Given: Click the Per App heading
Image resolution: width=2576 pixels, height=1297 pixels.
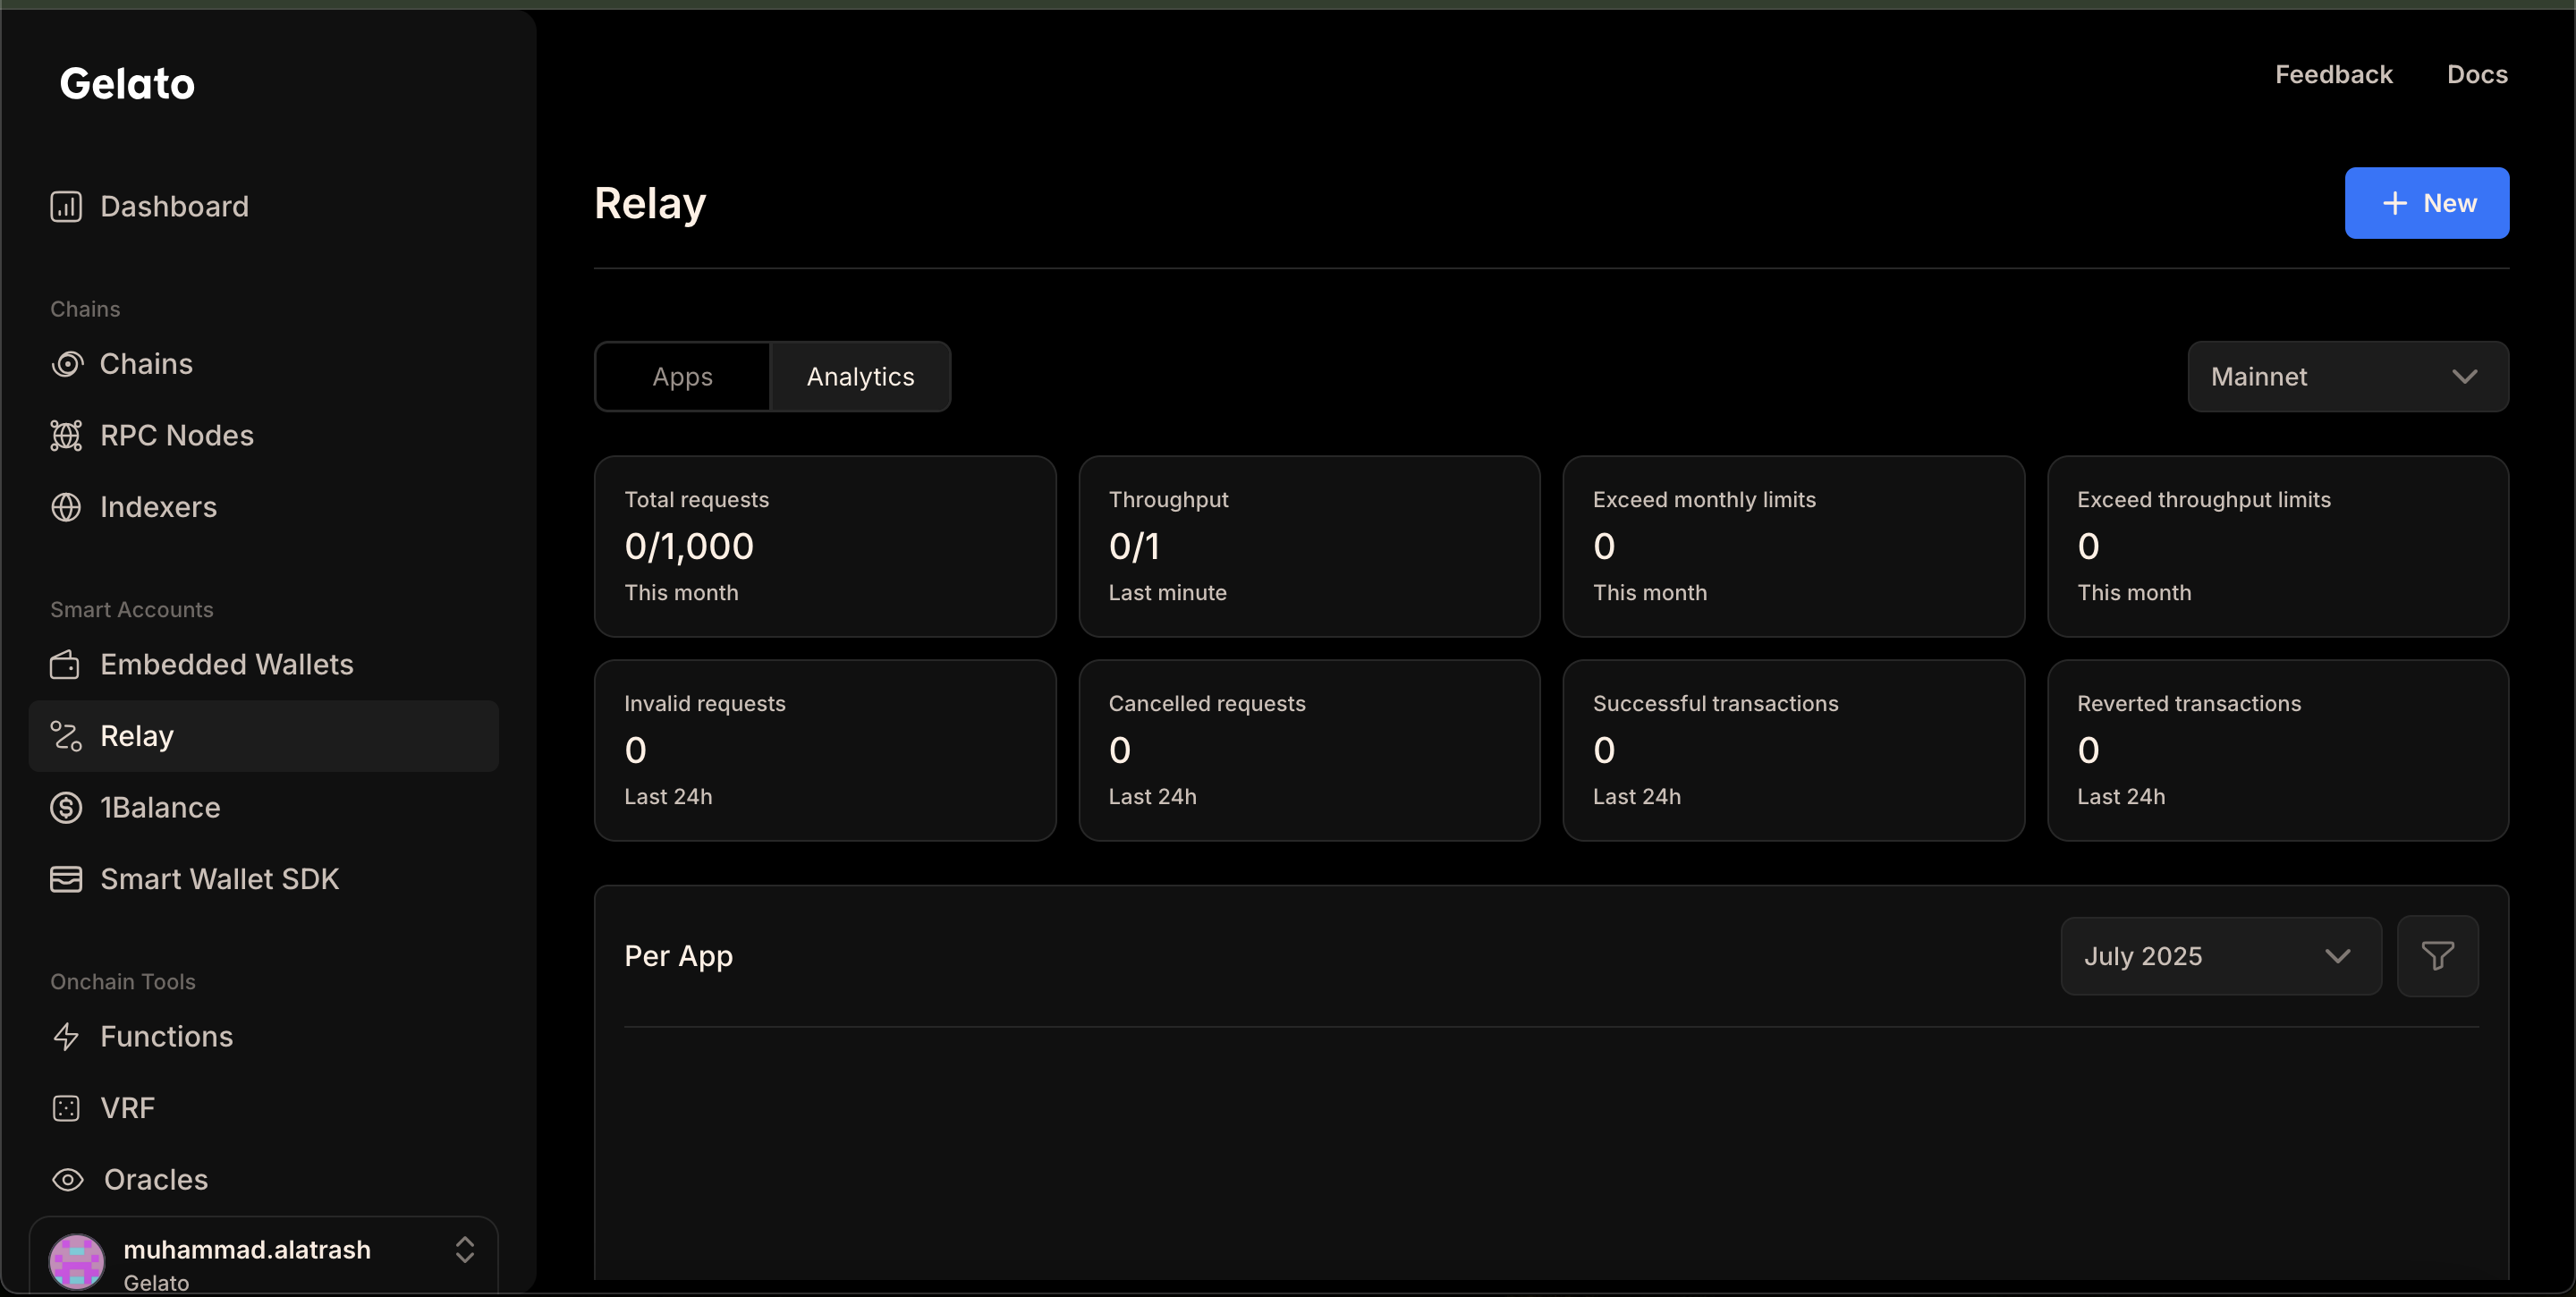Looking at the screenshot, I should click(x=678, y=957).
